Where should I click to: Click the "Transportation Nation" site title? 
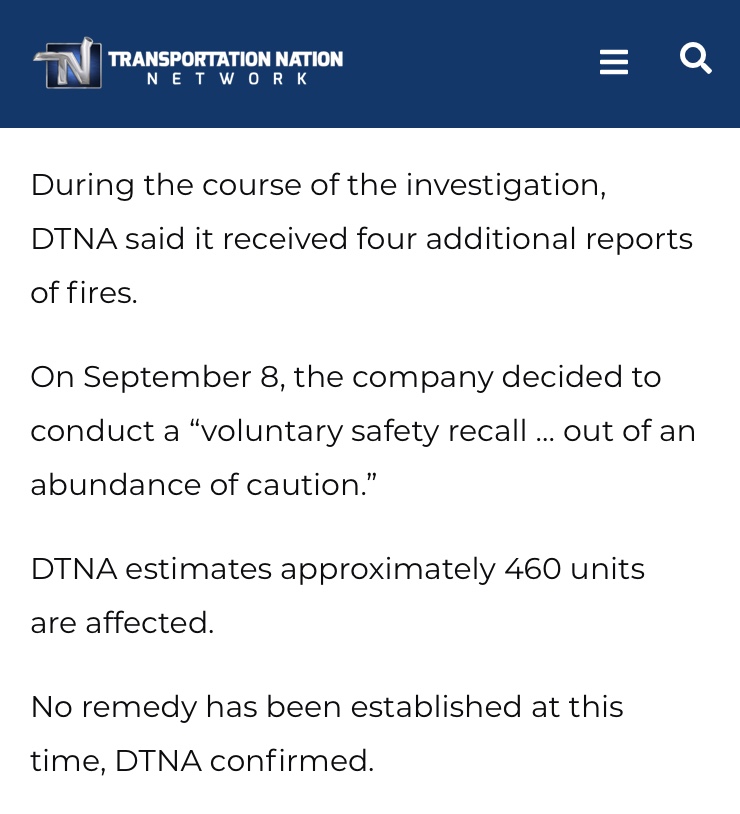pyautogui.click(x=225, y=59)
